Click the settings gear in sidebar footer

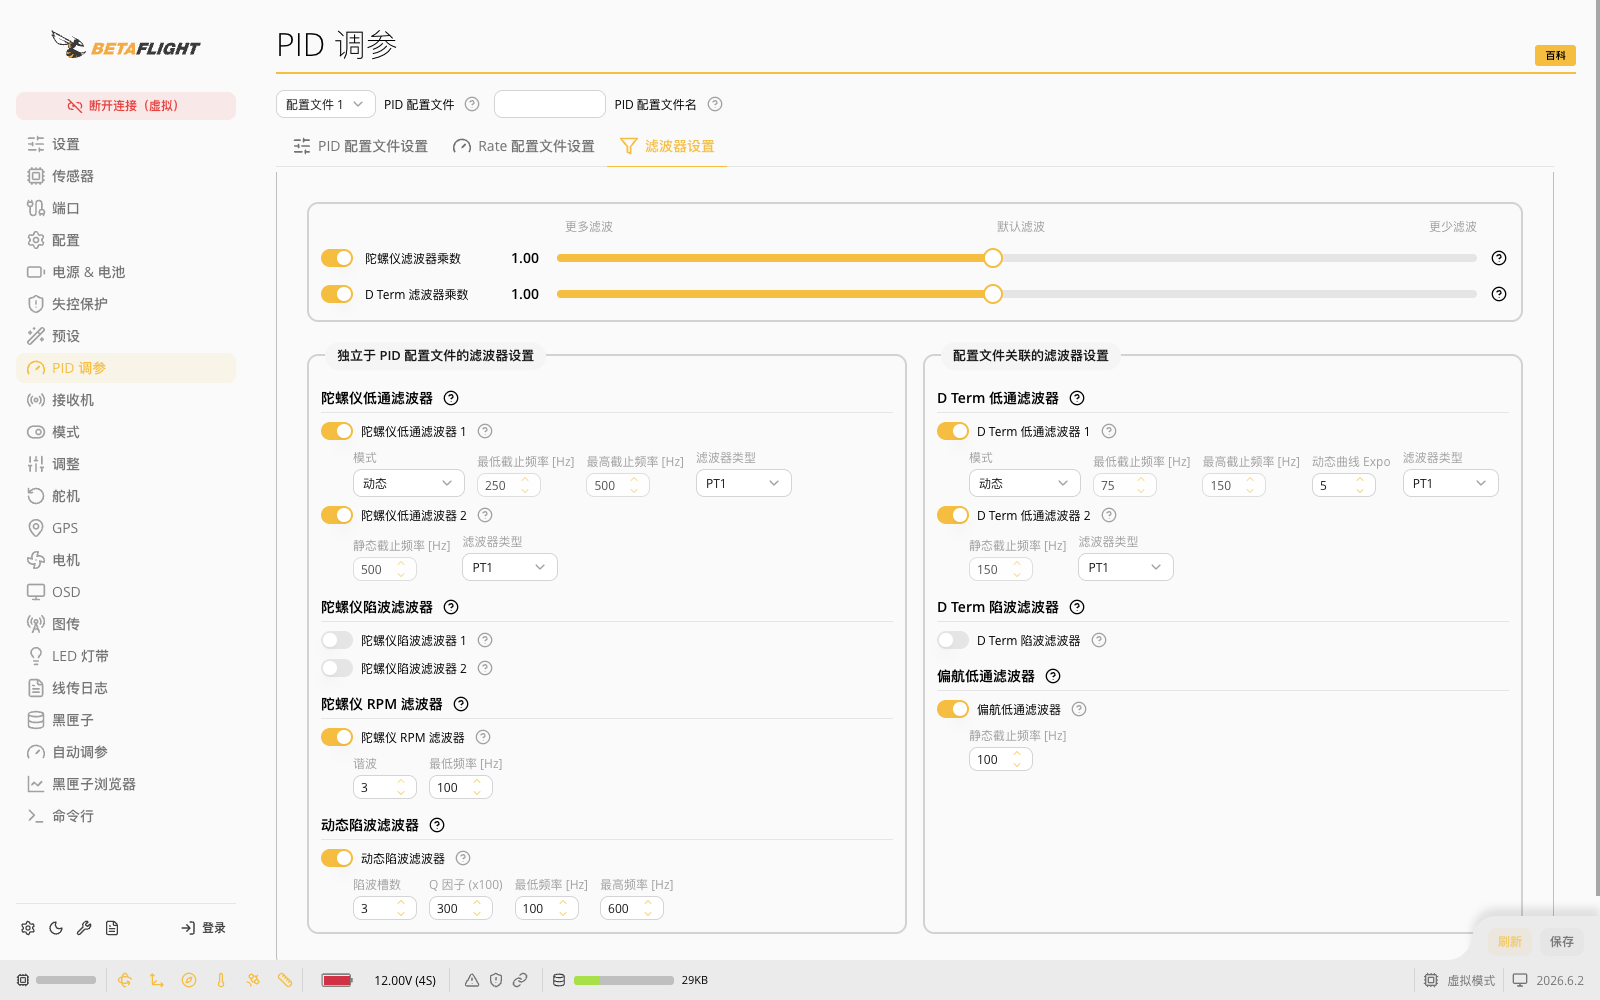pos(28,928)
